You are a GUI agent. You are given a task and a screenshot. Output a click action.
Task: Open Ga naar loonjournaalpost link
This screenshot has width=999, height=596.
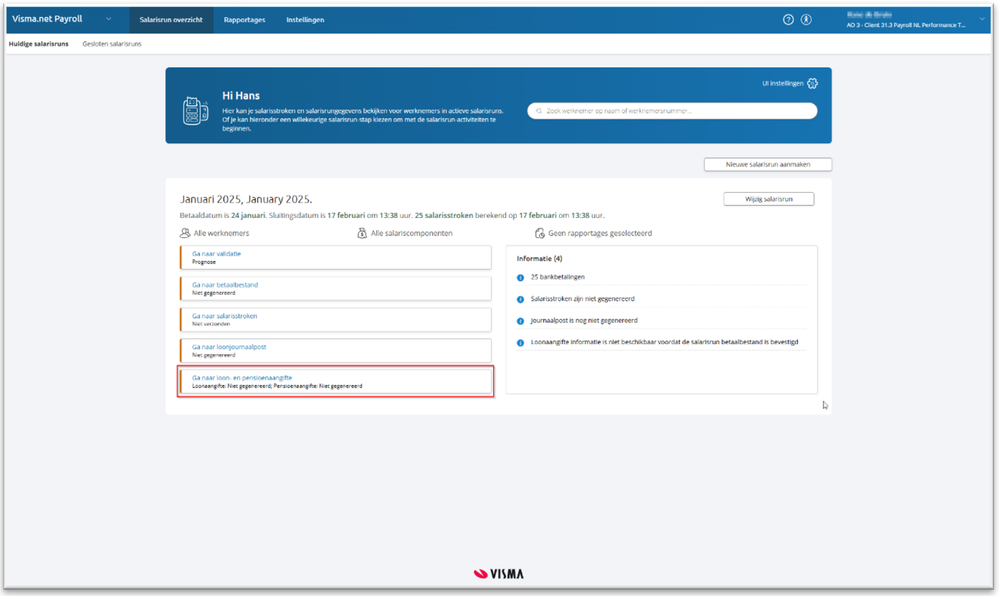point(229,347)
